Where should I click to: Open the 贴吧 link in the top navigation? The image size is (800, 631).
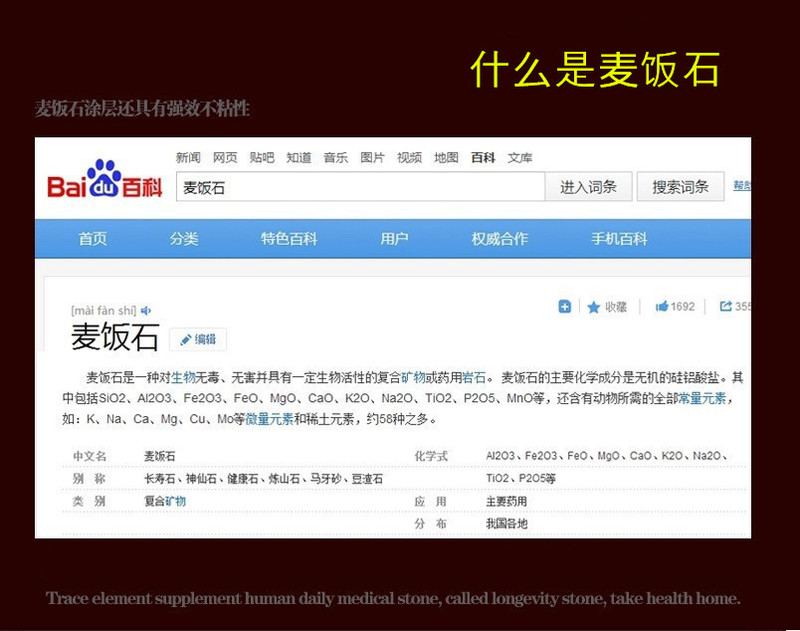point(262,158)
